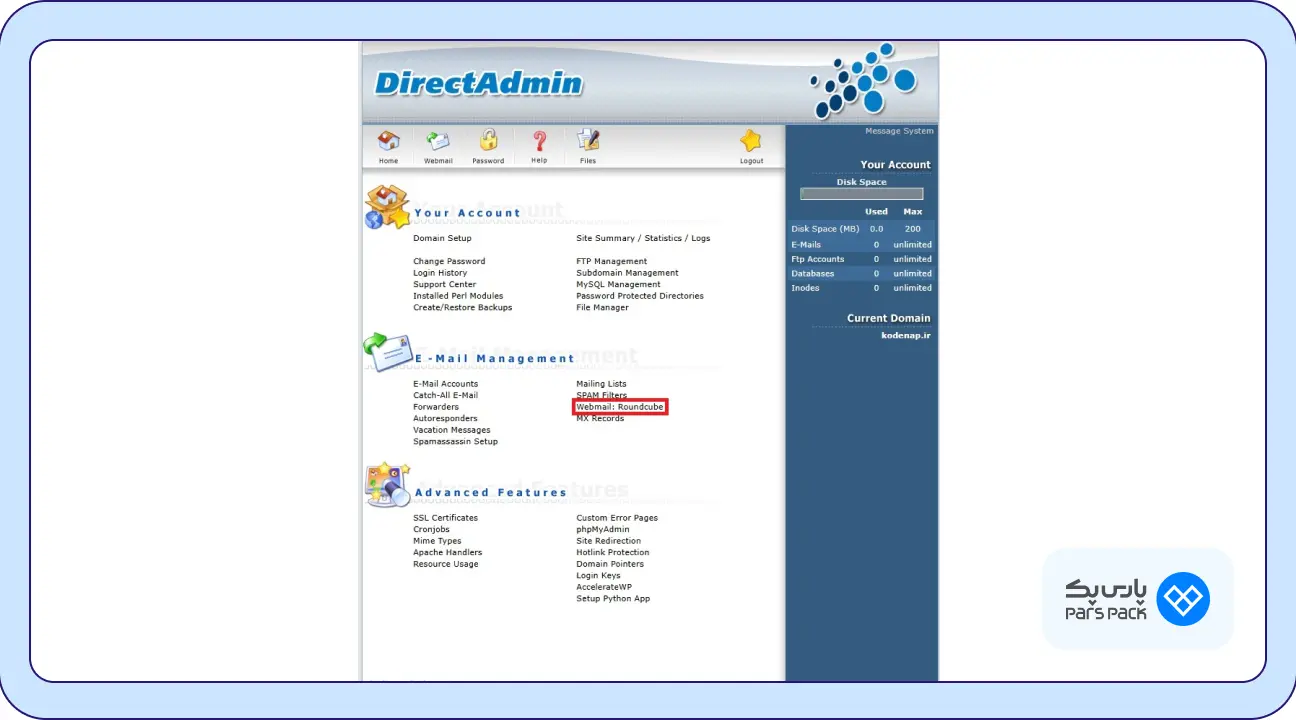This screenshot has width=1296, height=720.
Task: Launch phpMyAdmin
Action: click(x=603, y=529)
